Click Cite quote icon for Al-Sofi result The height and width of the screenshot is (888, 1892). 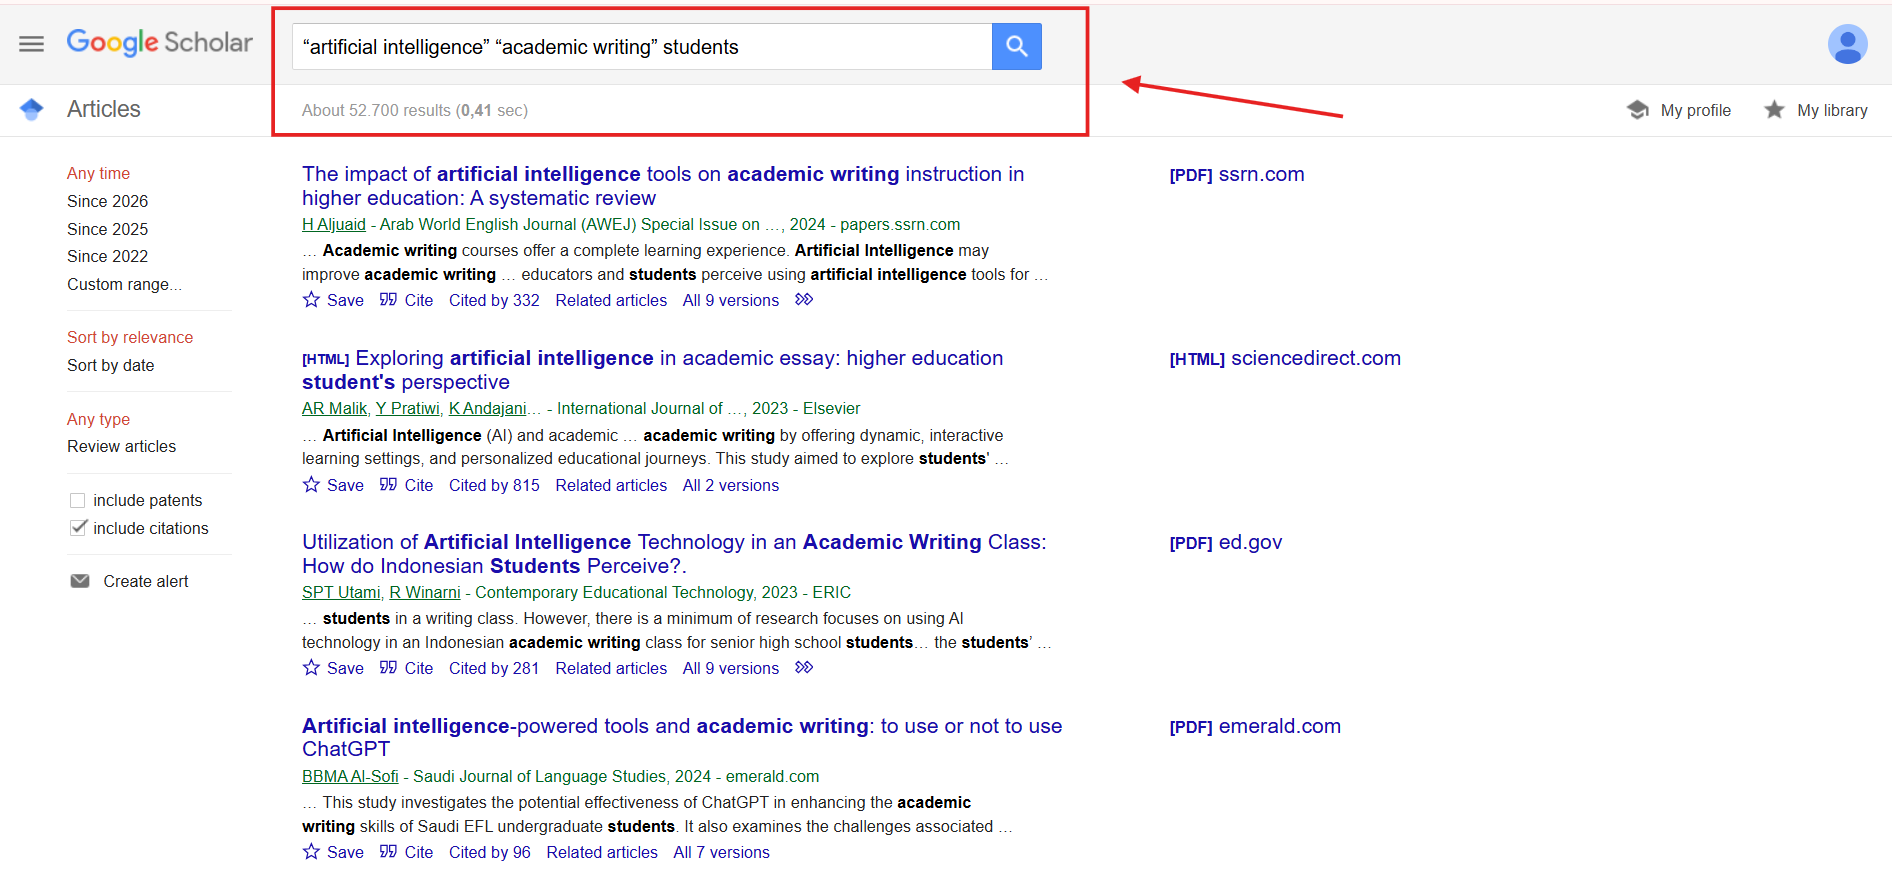(x=389, y=852)
